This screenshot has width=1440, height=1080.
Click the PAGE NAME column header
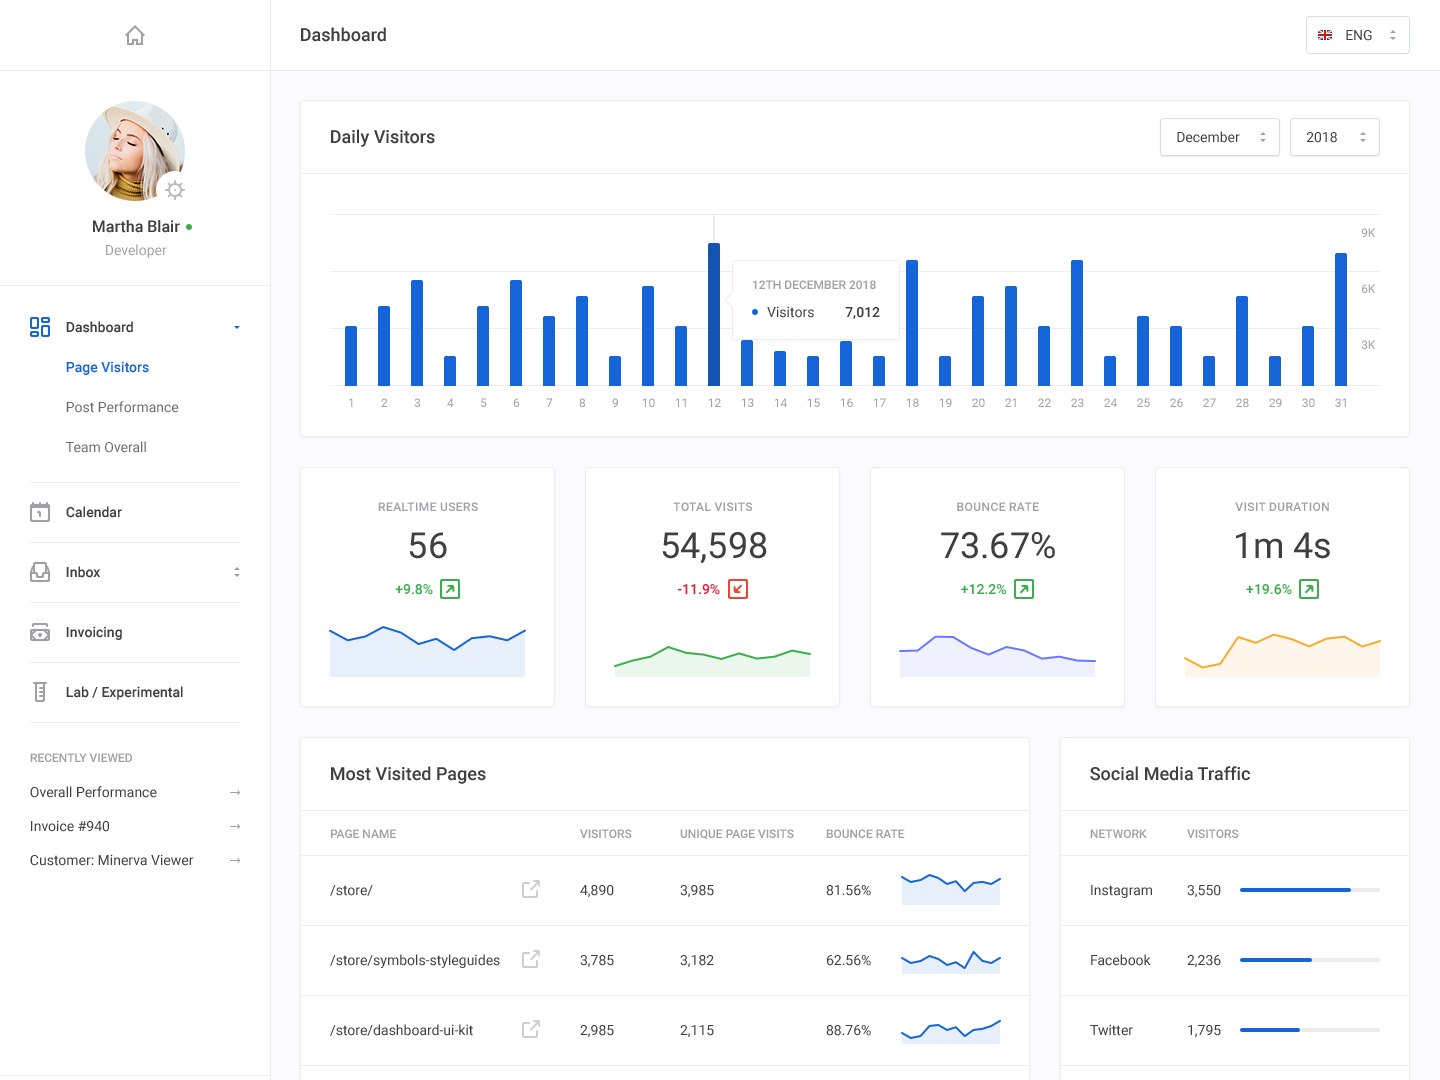pyautogui.click(x=363, y=834)
